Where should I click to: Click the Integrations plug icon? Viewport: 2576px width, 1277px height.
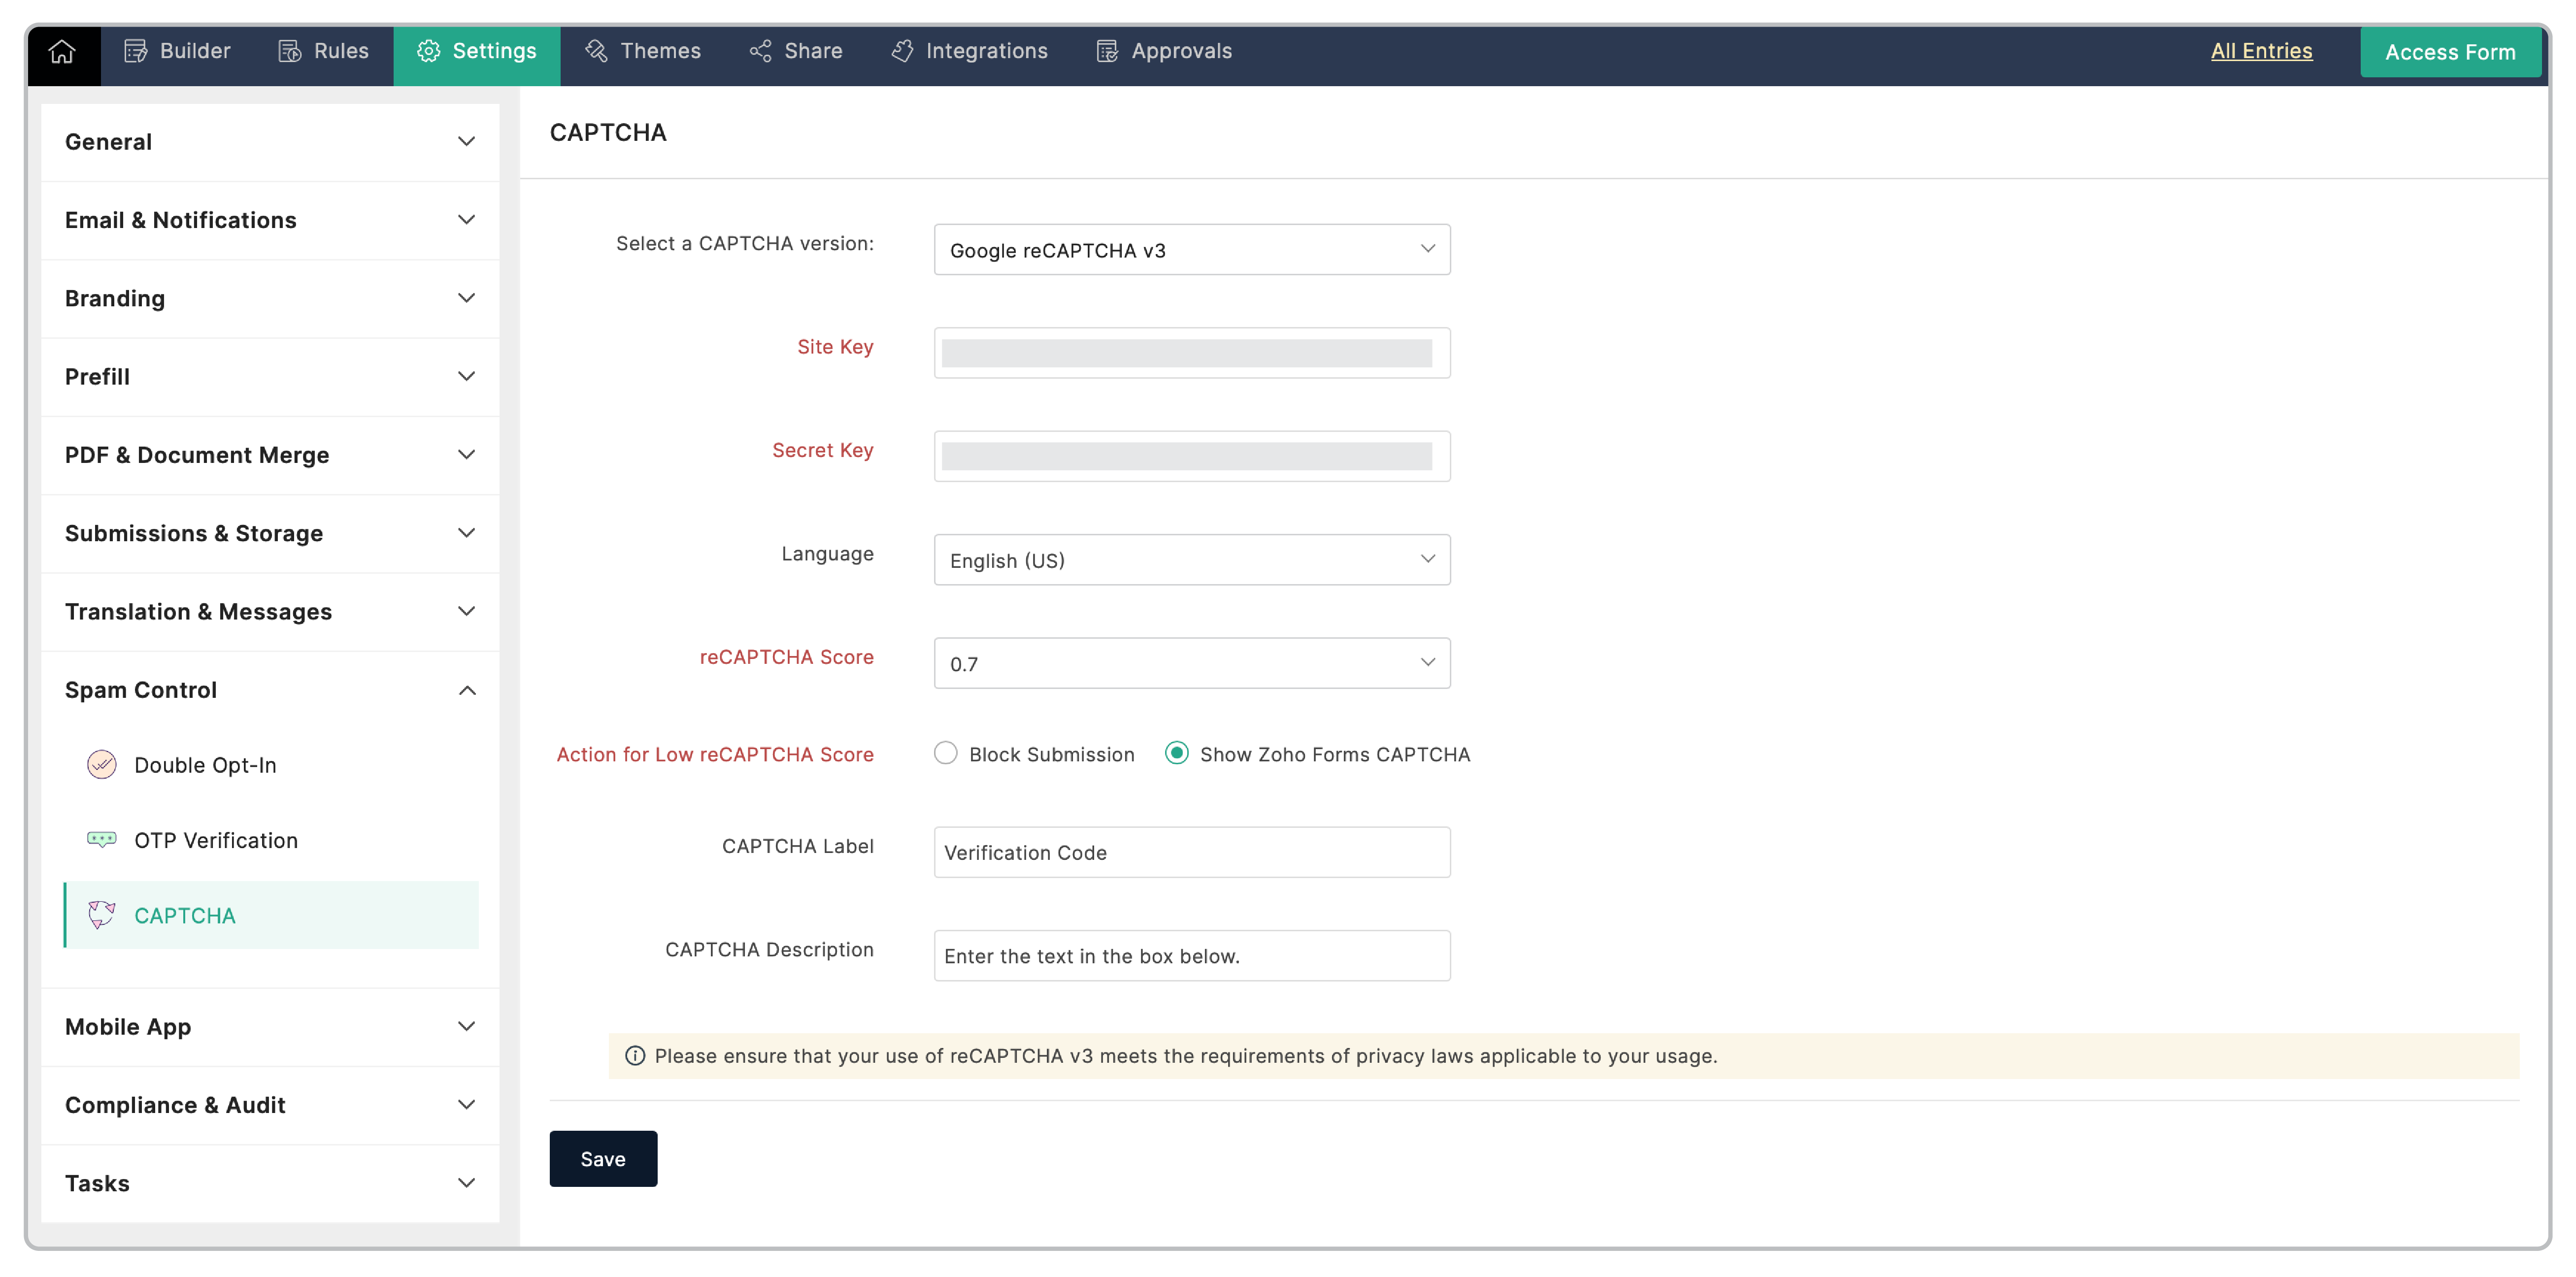click(x=902, y=51)
